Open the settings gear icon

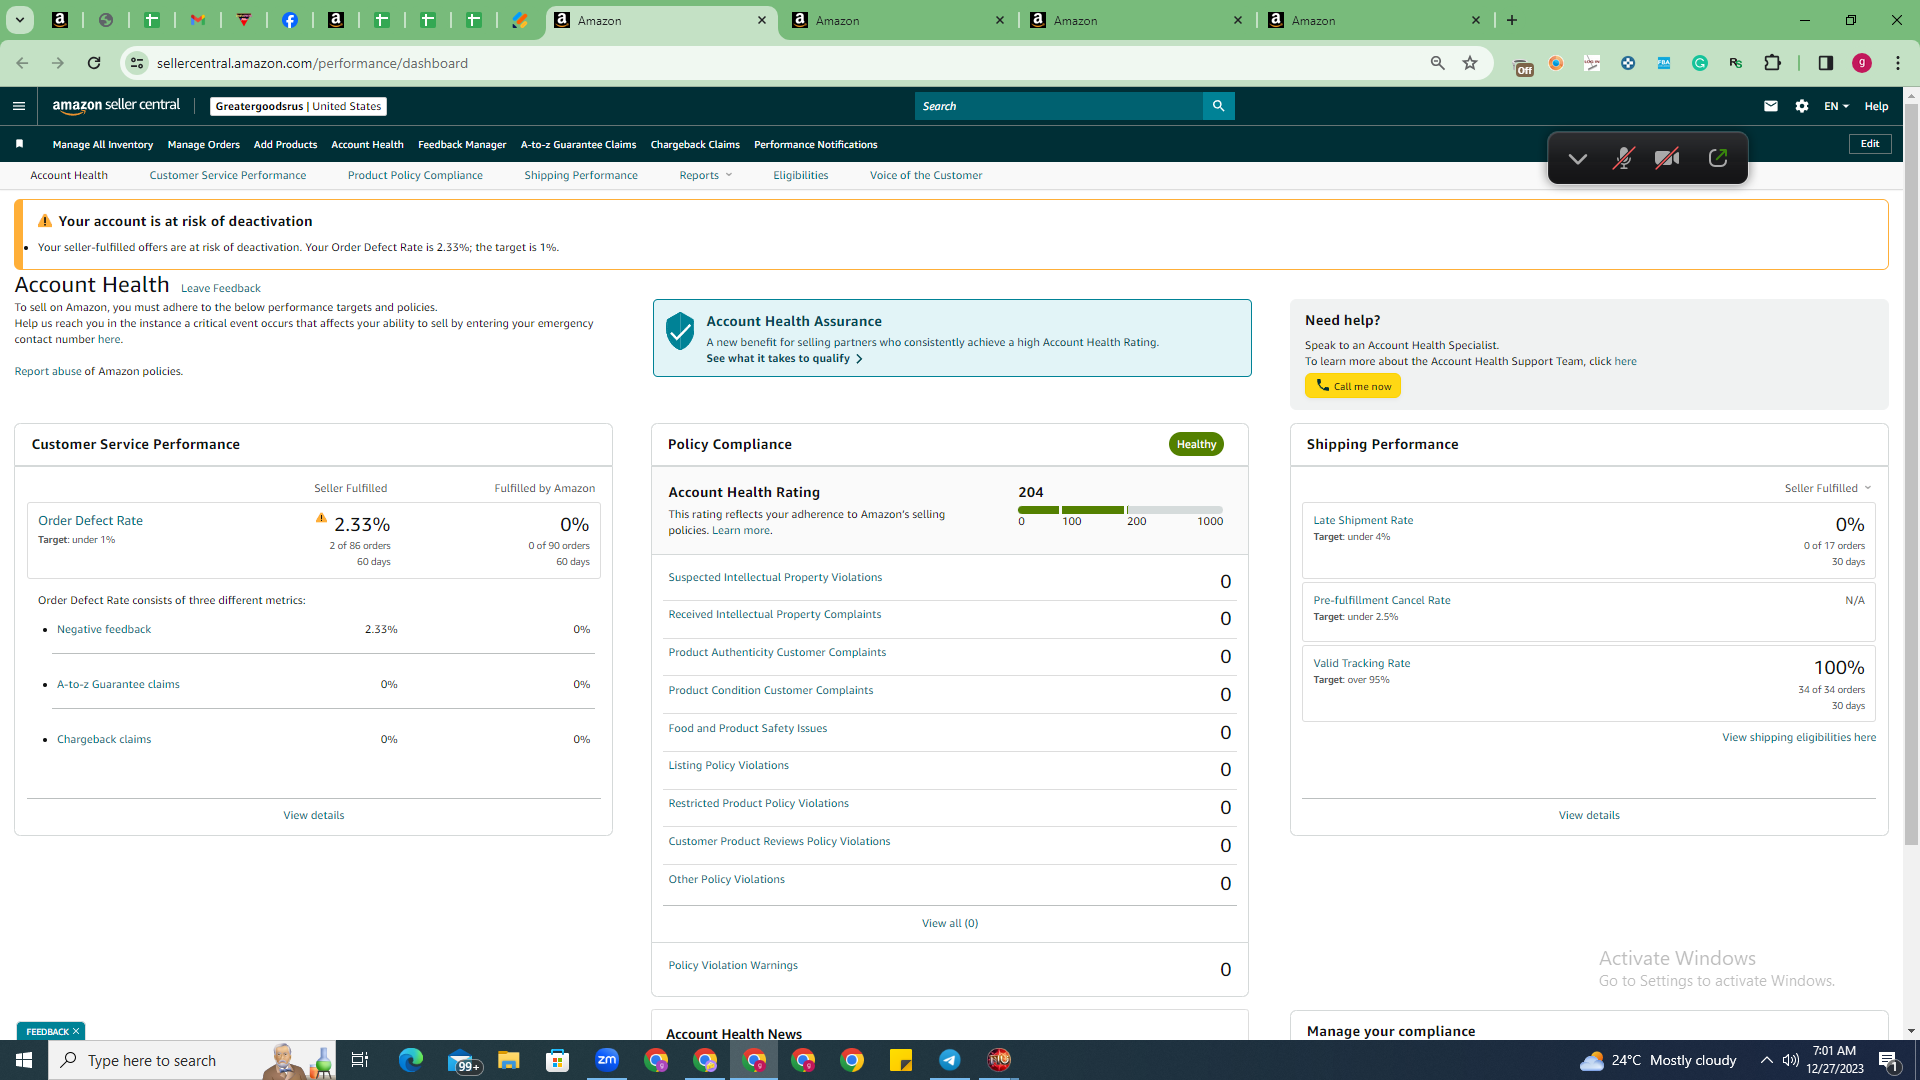pos(1802,106)
